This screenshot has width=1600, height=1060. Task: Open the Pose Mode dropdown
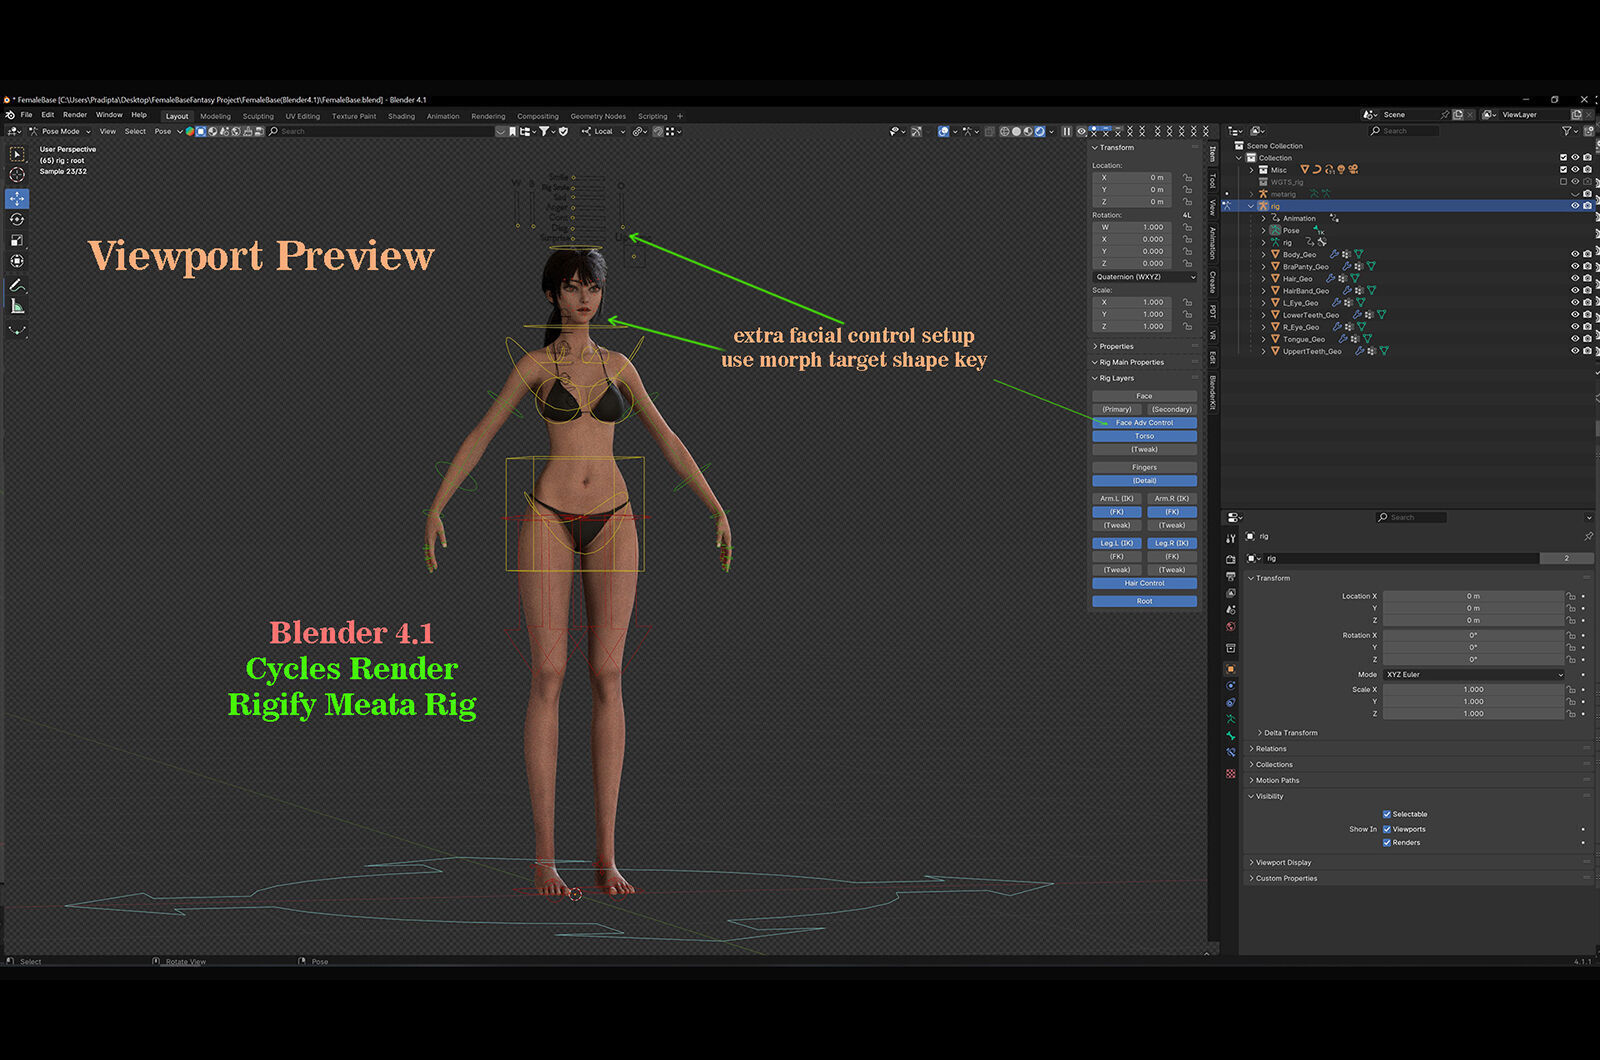click(60, 131)
